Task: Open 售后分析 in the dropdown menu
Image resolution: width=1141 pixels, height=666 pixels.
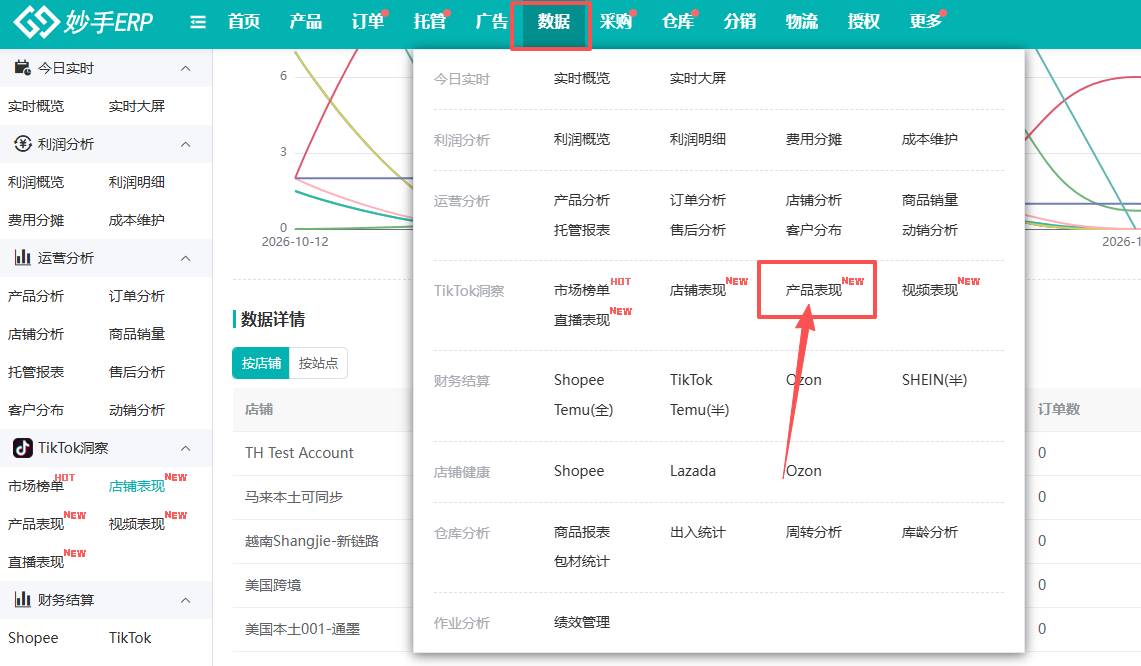Action: tap(697, 230)
